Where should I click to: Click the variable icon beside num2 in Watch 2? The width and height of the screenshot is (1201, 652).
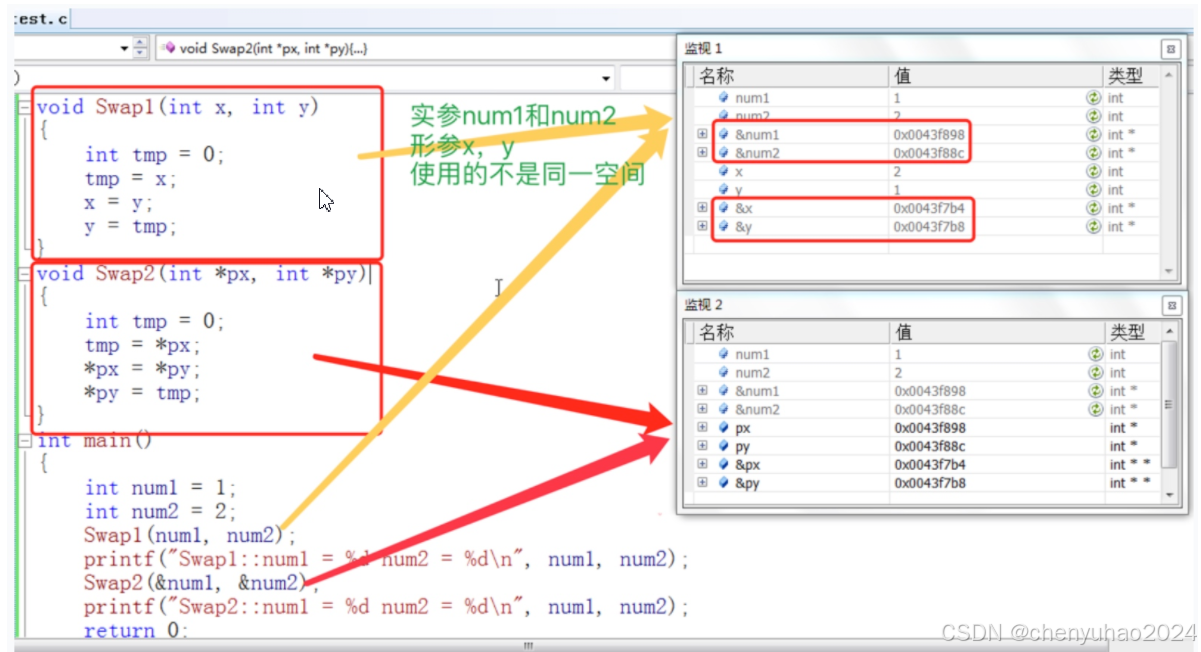click(724, 372)
